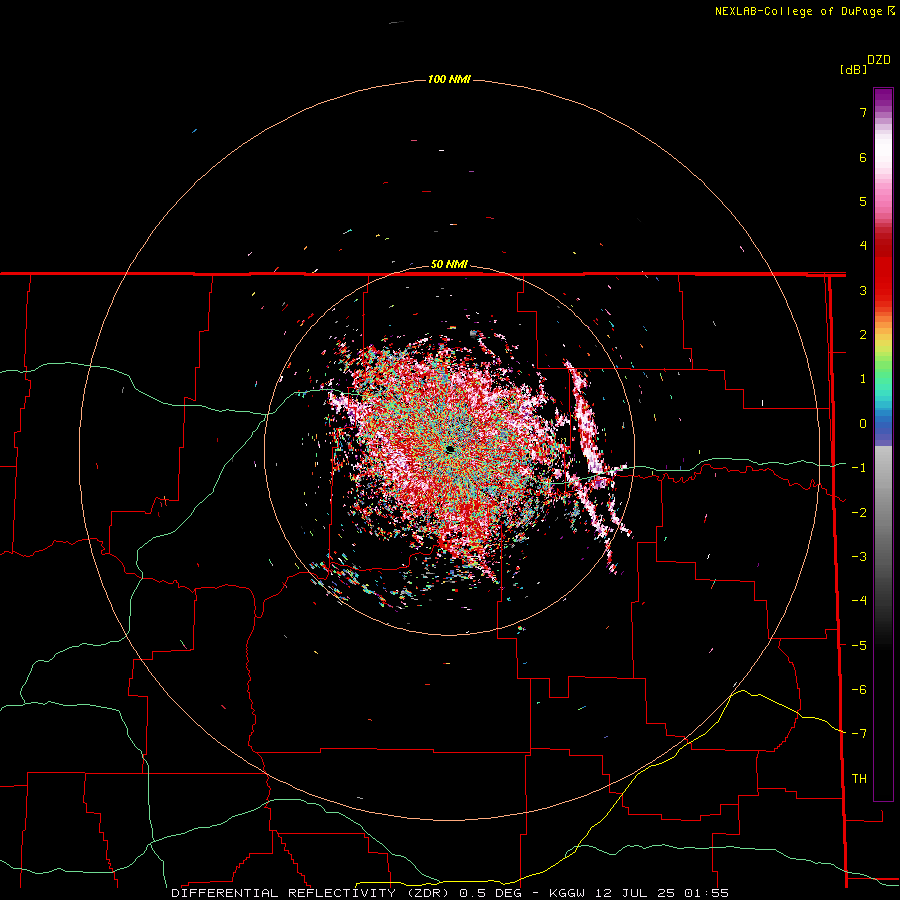The height and width of the screenshot is (900, 900).
Task: Click the -2 value on the color scale
Action: pos(859,512)
